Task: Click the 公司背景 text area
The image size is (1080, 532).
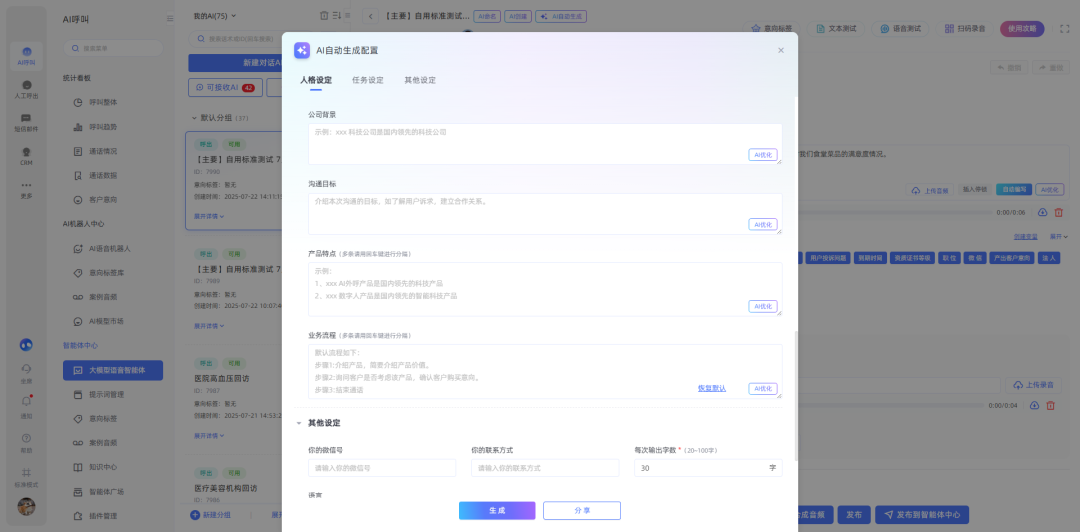Action: tap(545, 144)
